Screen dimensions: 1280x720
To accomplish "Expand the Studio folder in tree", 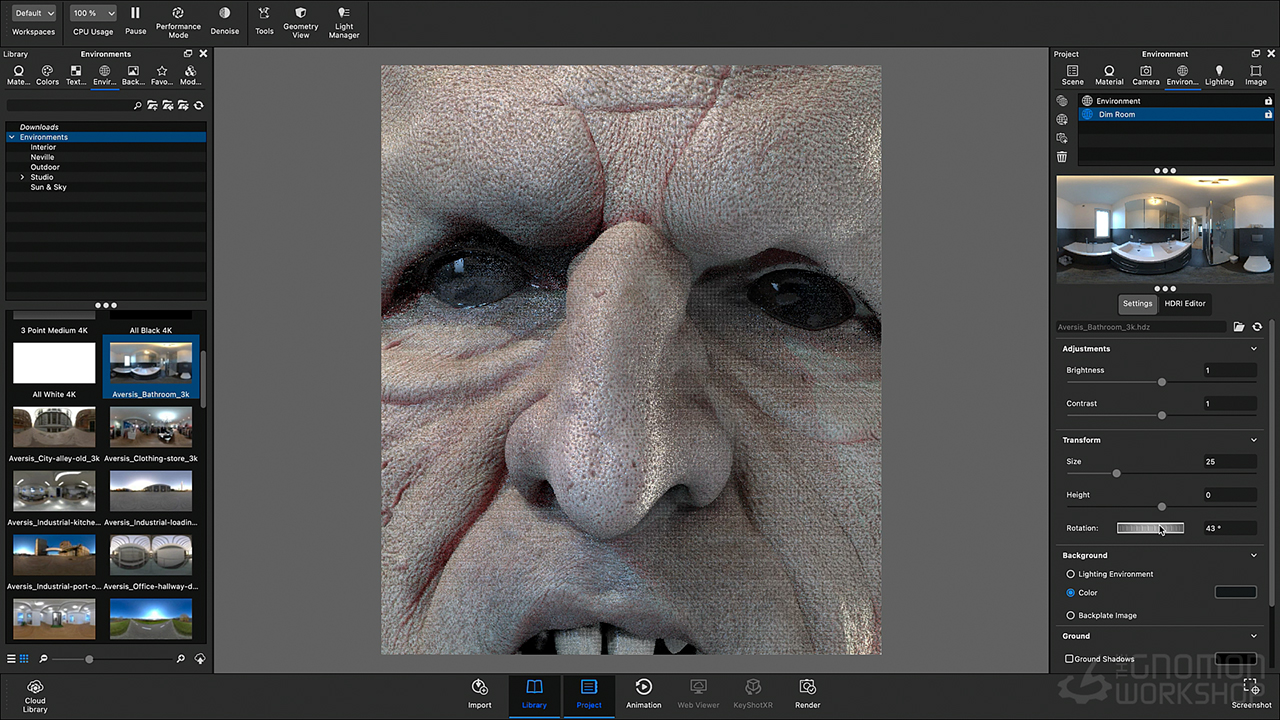I will click(x=22, y=177).
